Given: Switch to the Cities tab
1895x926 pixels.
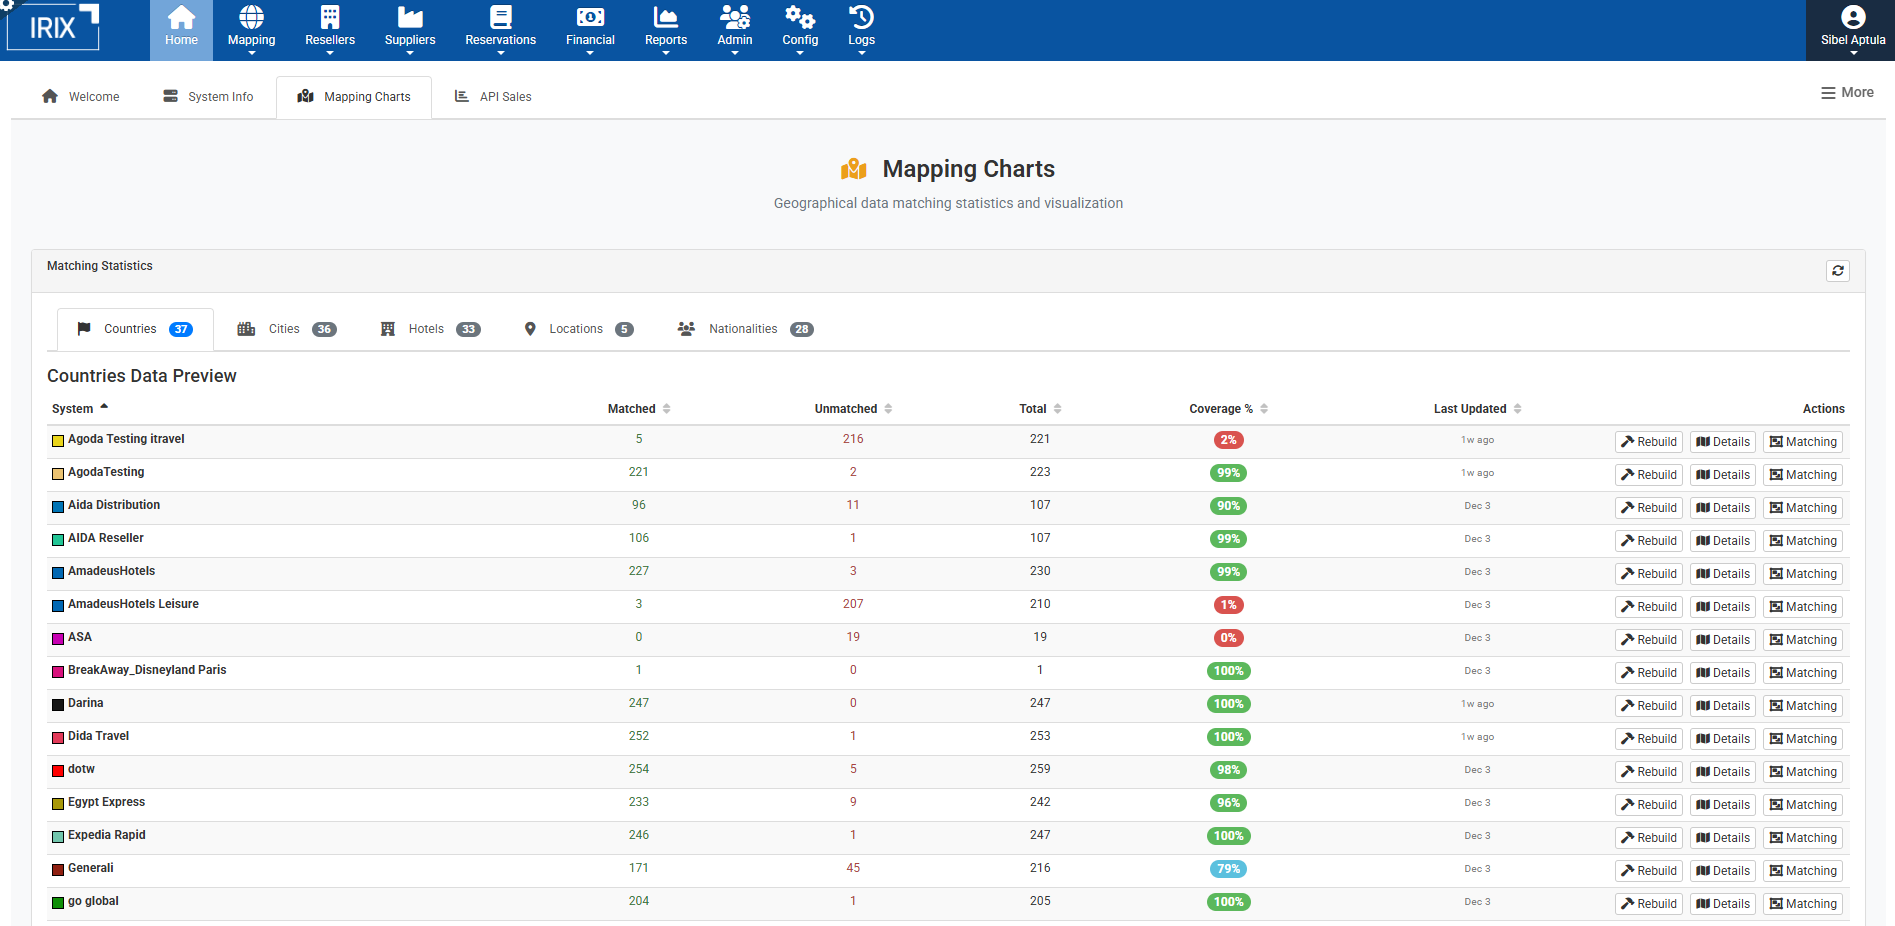Looking at the screenshot, I should click(x=285, y=328).
